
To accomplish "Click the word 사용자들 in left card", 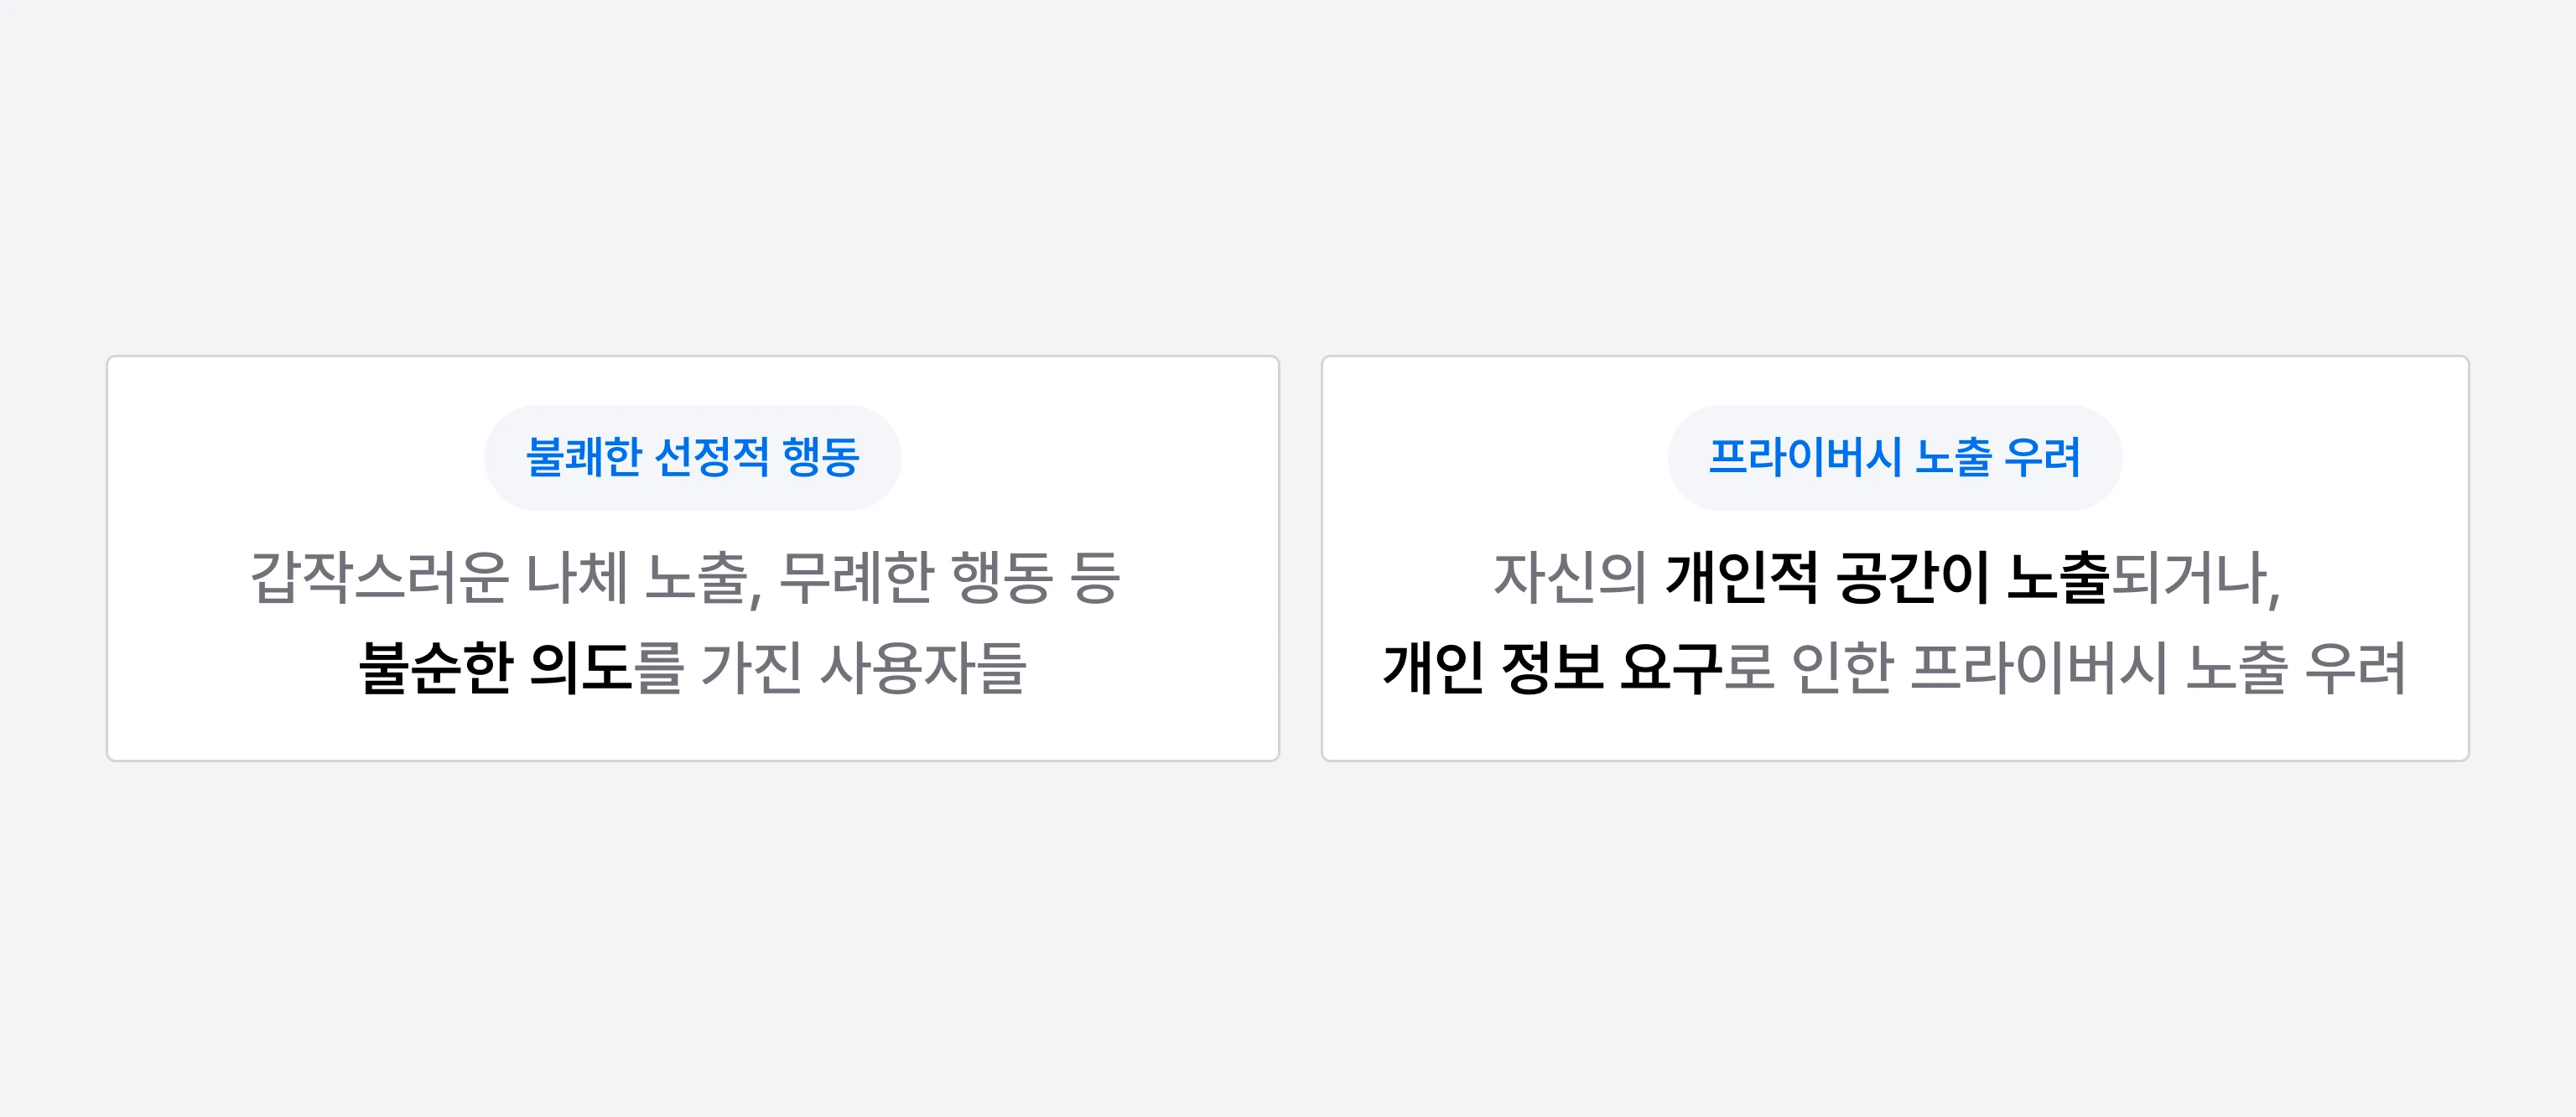I will point(923,667).
